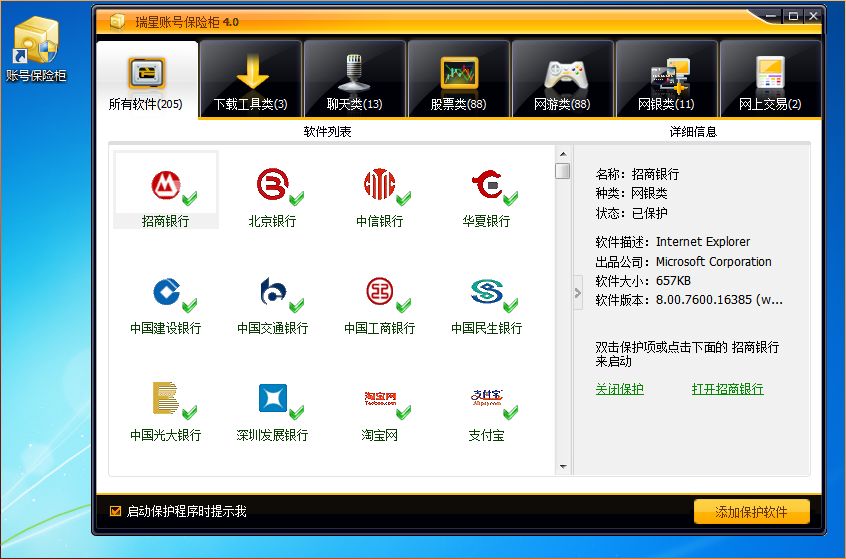Screen dimensions: 846x559
Task: Open the 网银类(11) tab
Action: tap(666, 79)
